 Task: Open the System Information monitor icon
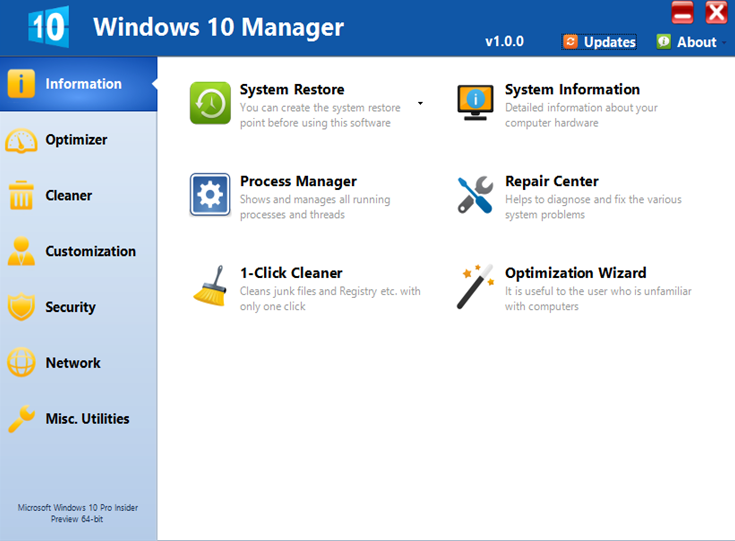(475, 103)
